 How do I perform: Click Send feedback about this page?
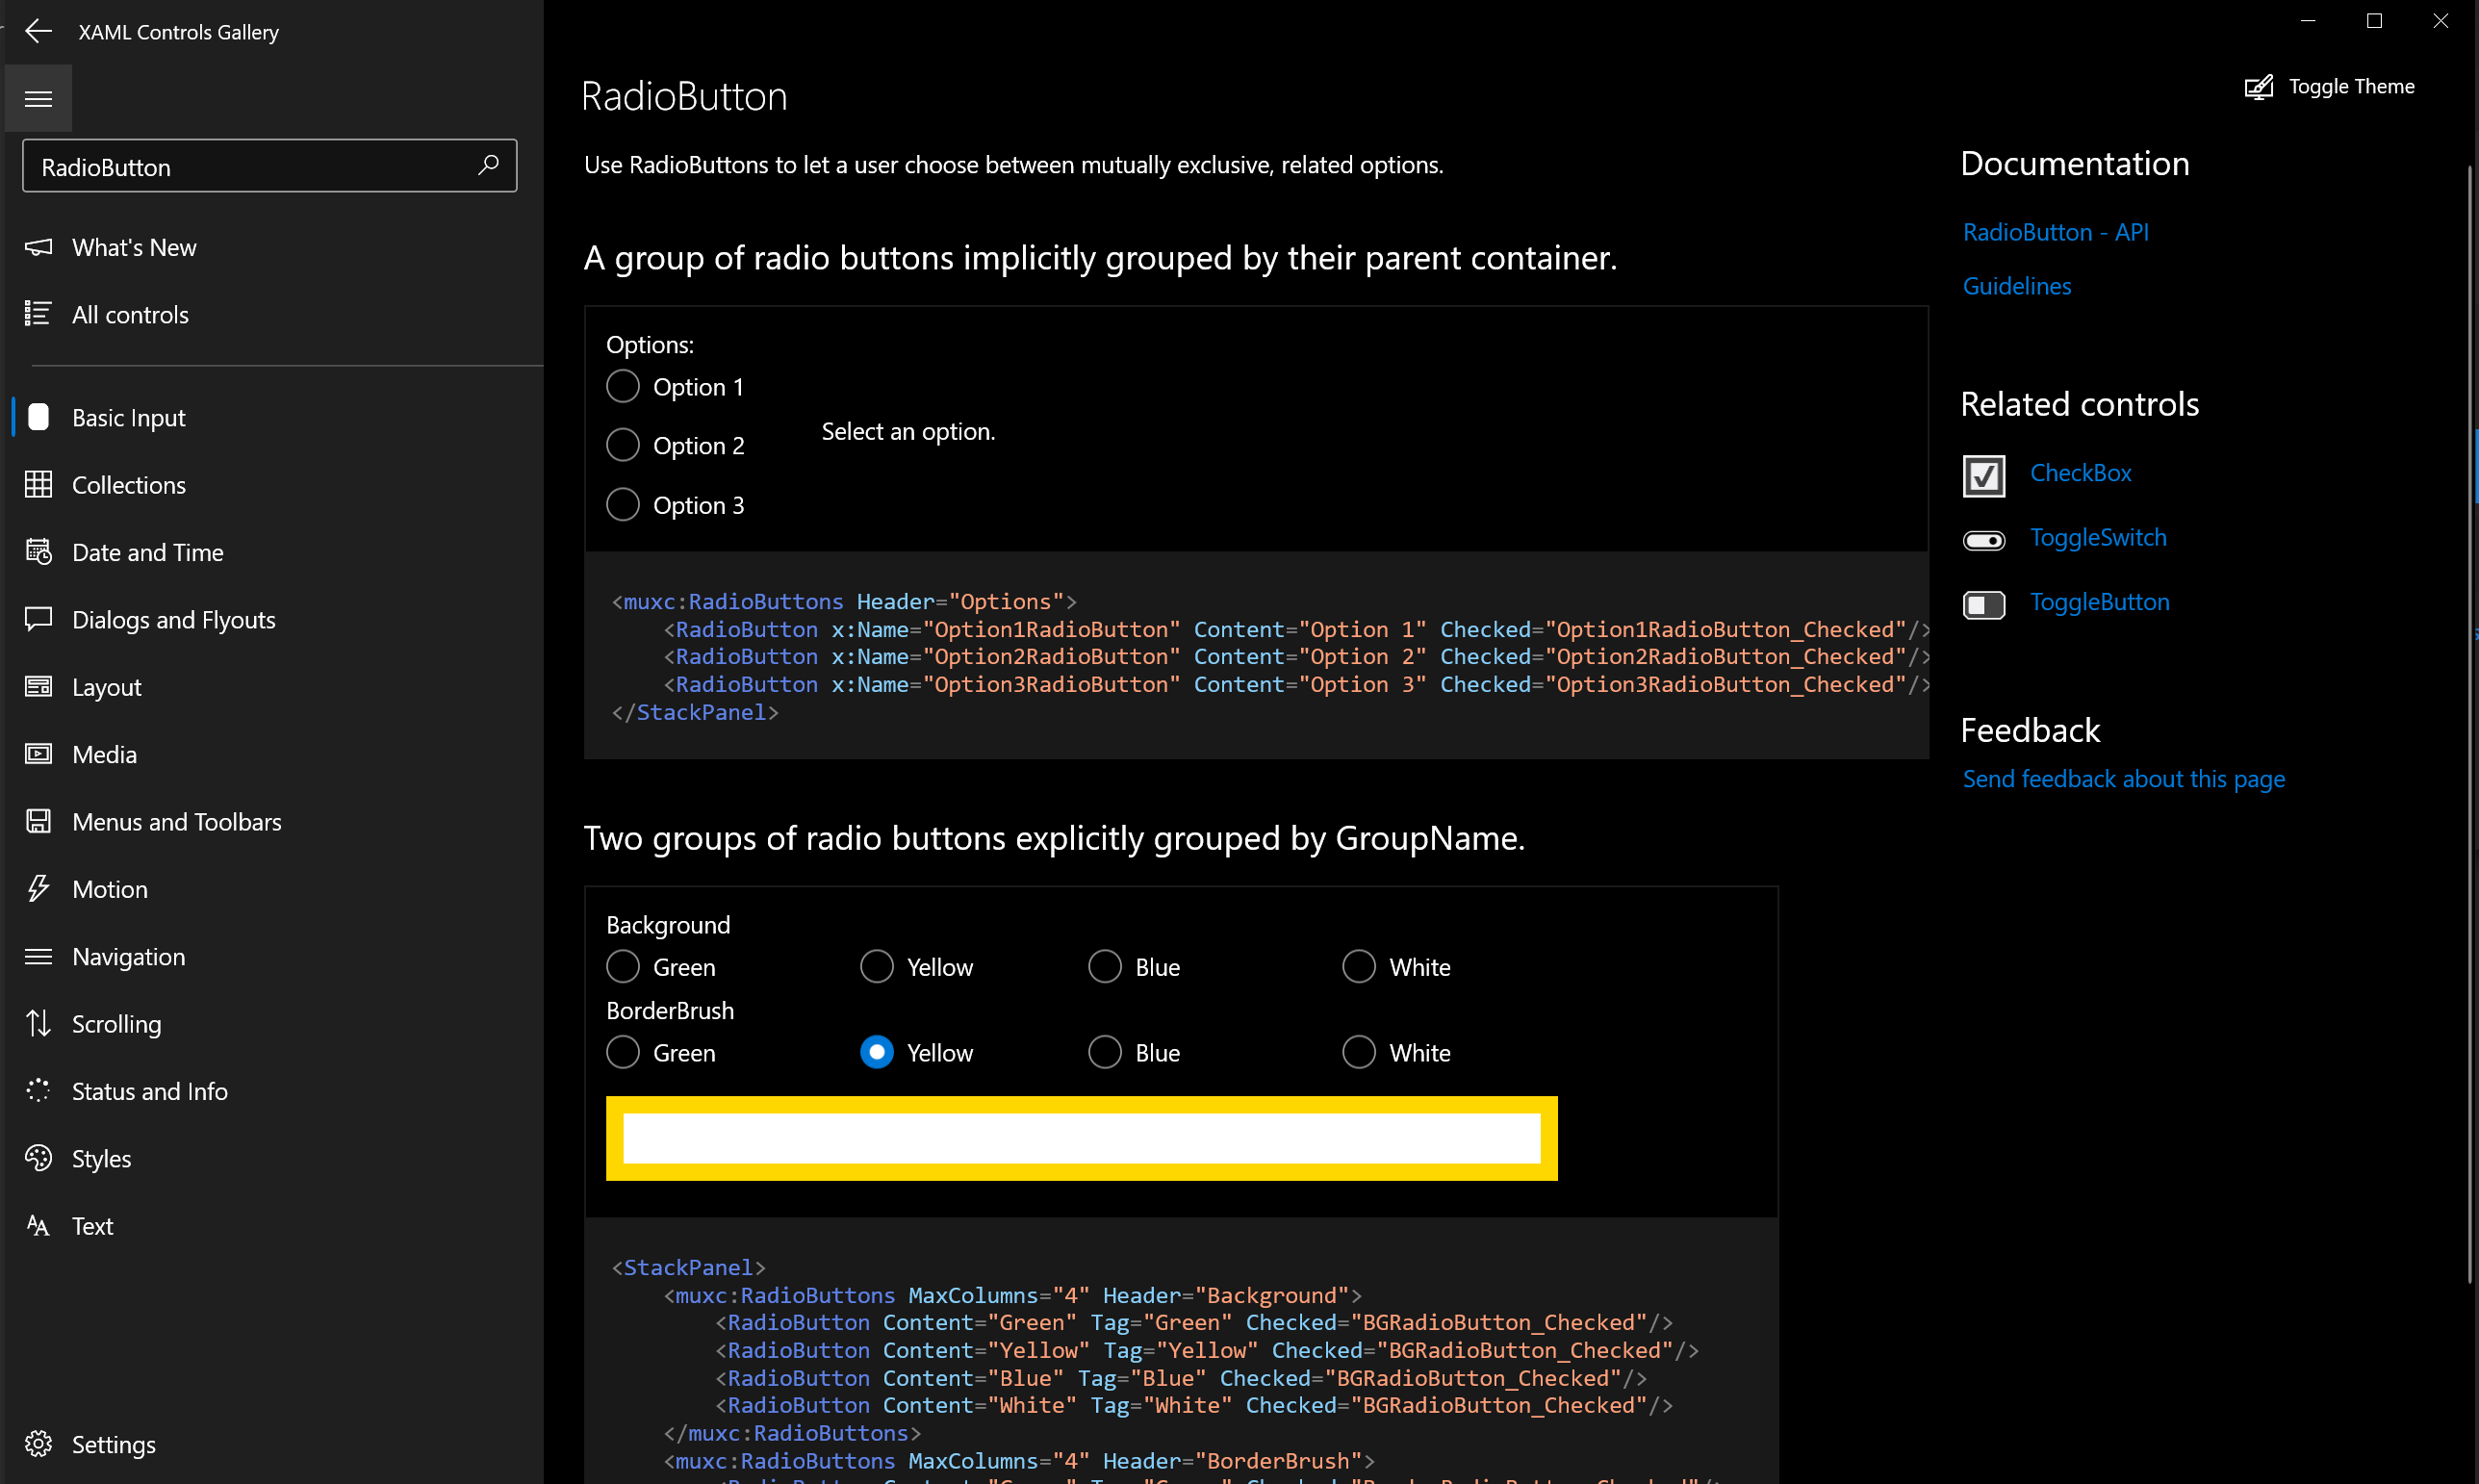coord(2123,778)
